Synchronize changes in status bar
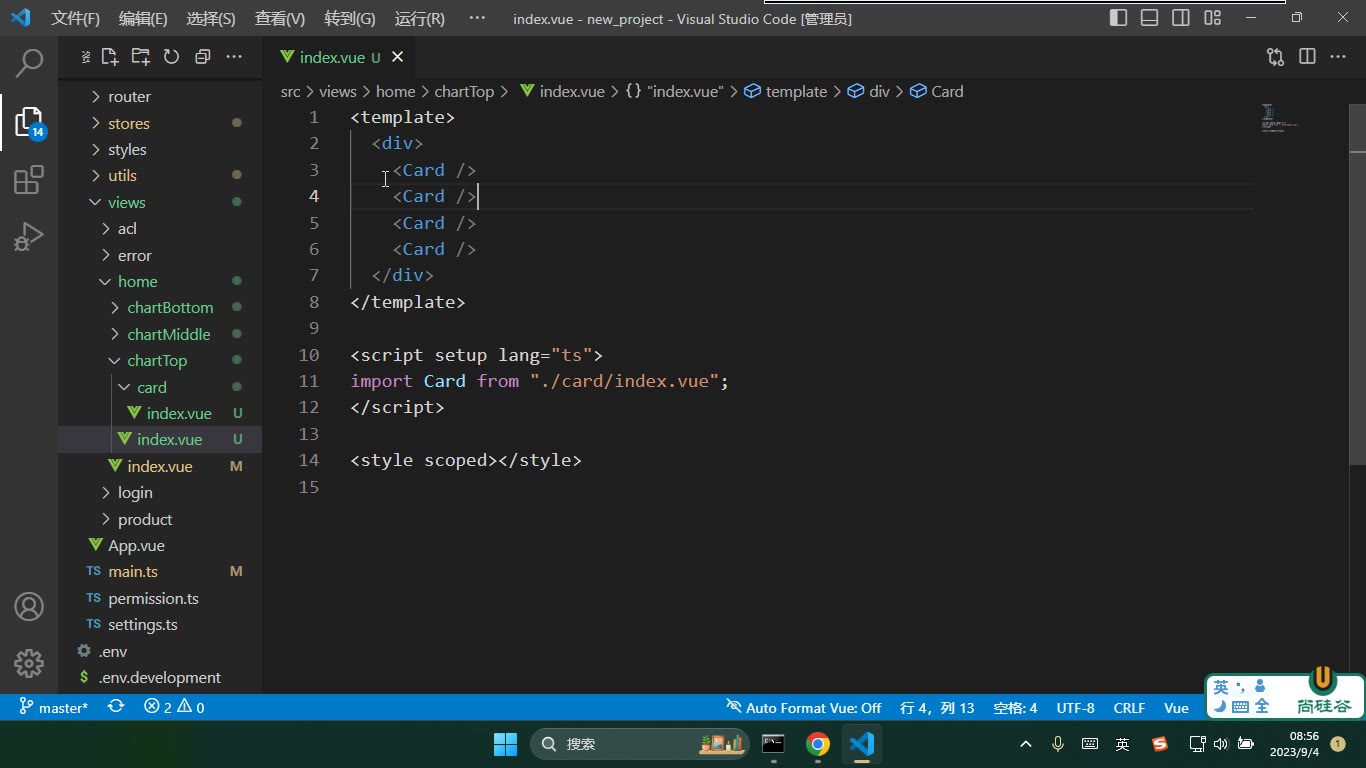 (116, 707)
